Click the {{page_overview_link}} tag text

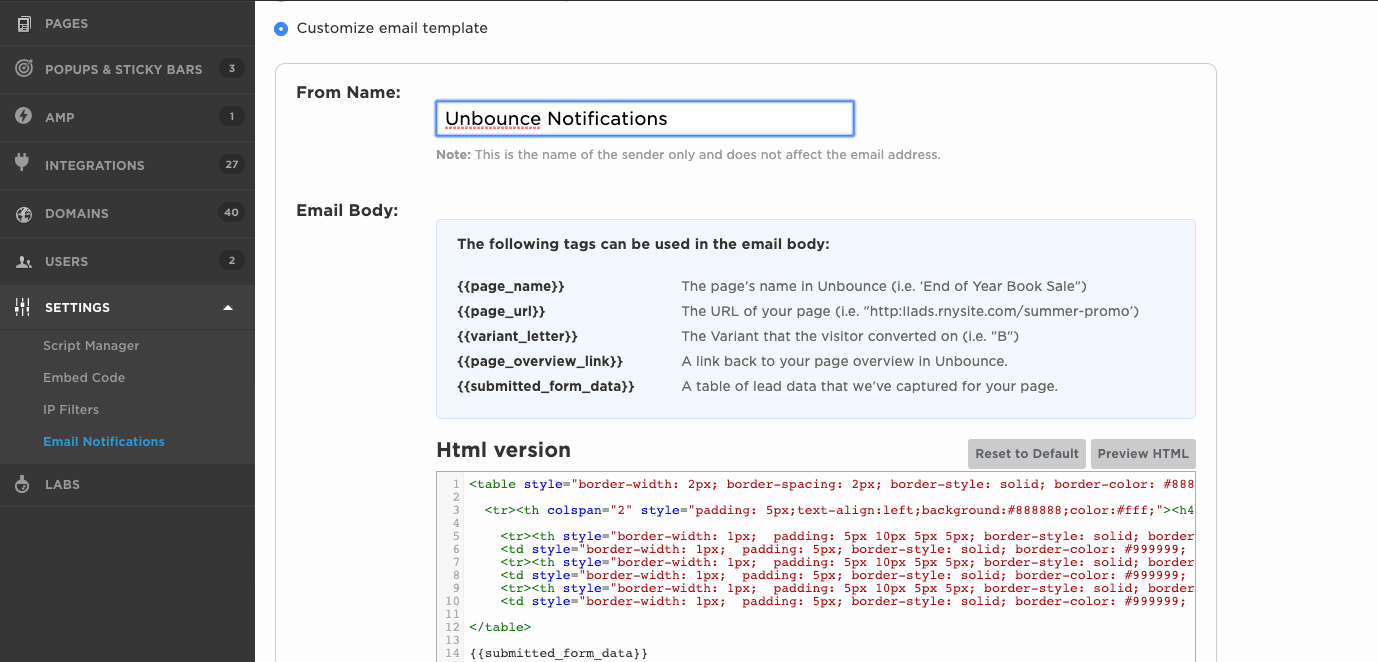click(x=540, y=361)
